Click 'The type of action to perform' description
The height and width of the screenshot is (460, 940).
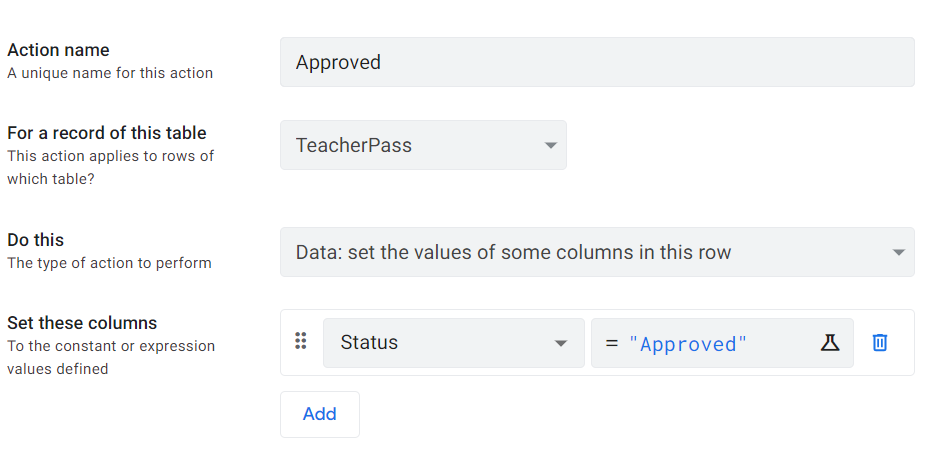tap(109, 263)
